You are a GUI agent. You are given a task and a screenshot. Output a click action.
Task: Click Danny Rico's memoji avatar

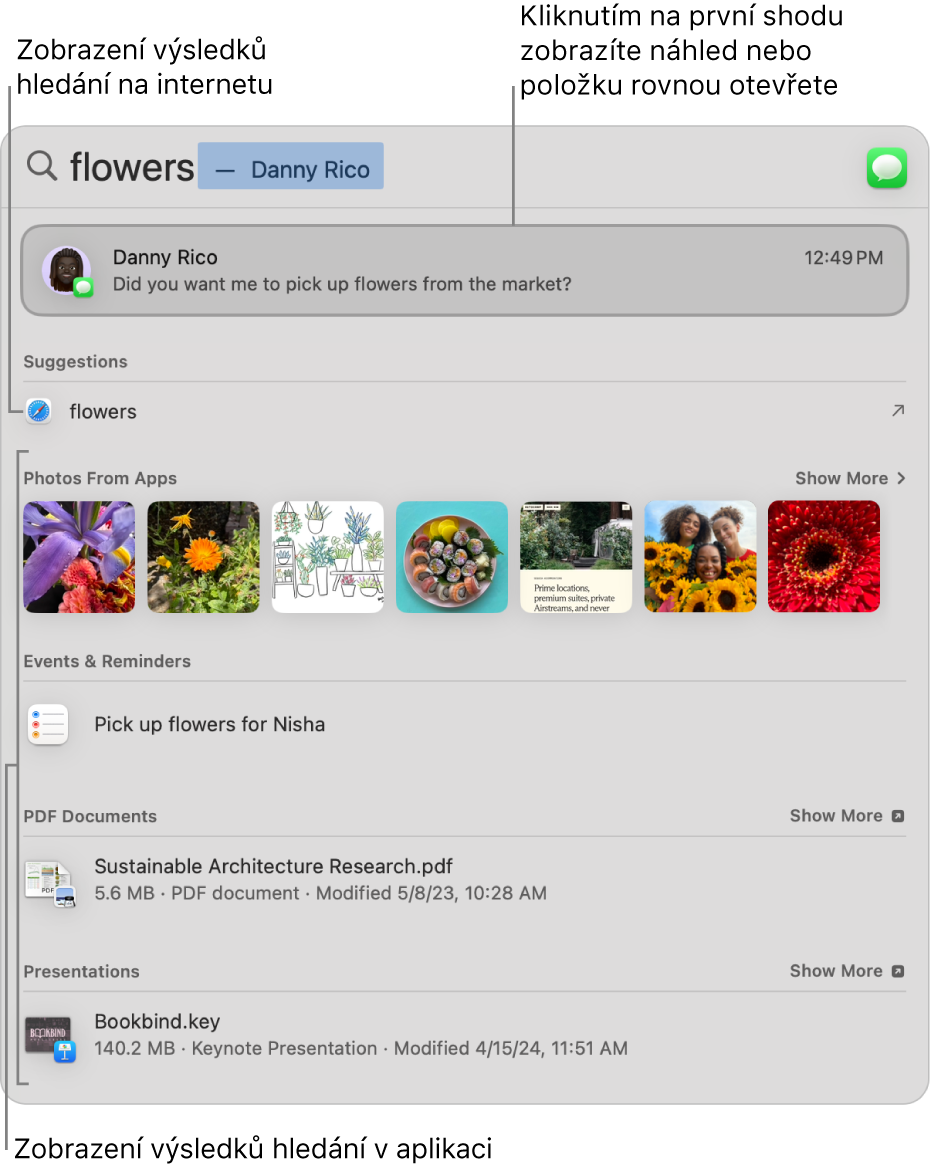[x=67, y=272]
